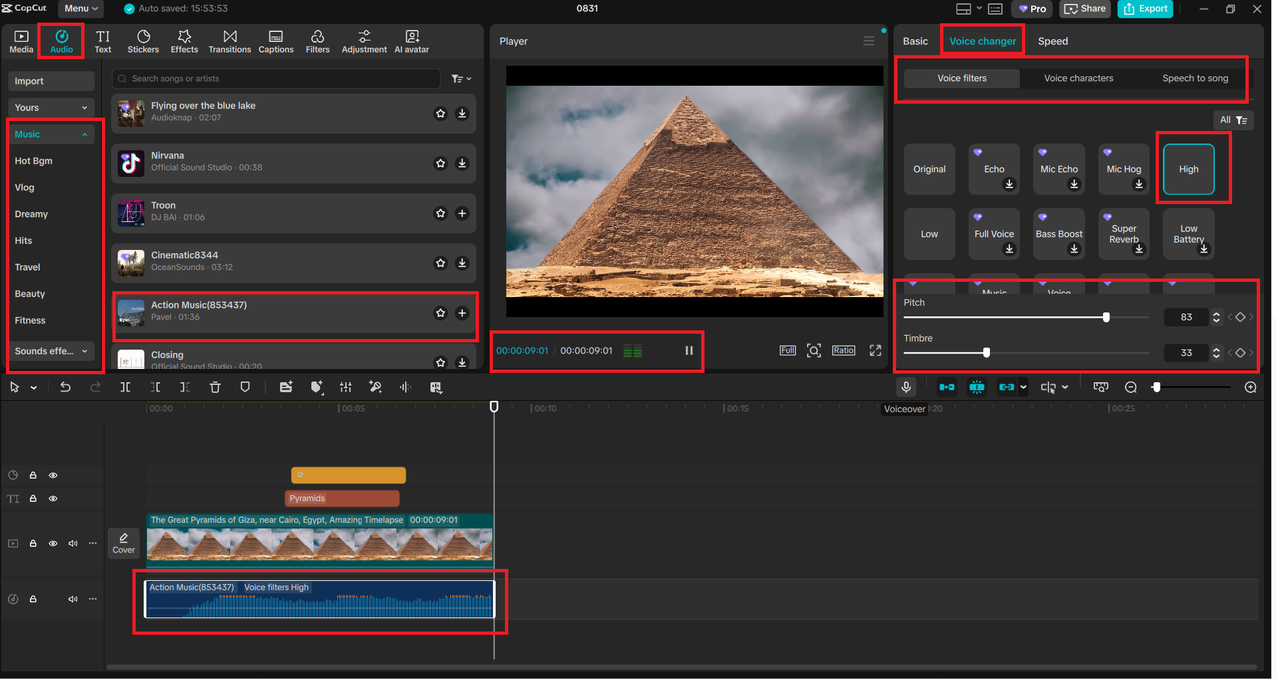
Task: Click the Pitch slider handle
Action: click(x=1106, y=317)
